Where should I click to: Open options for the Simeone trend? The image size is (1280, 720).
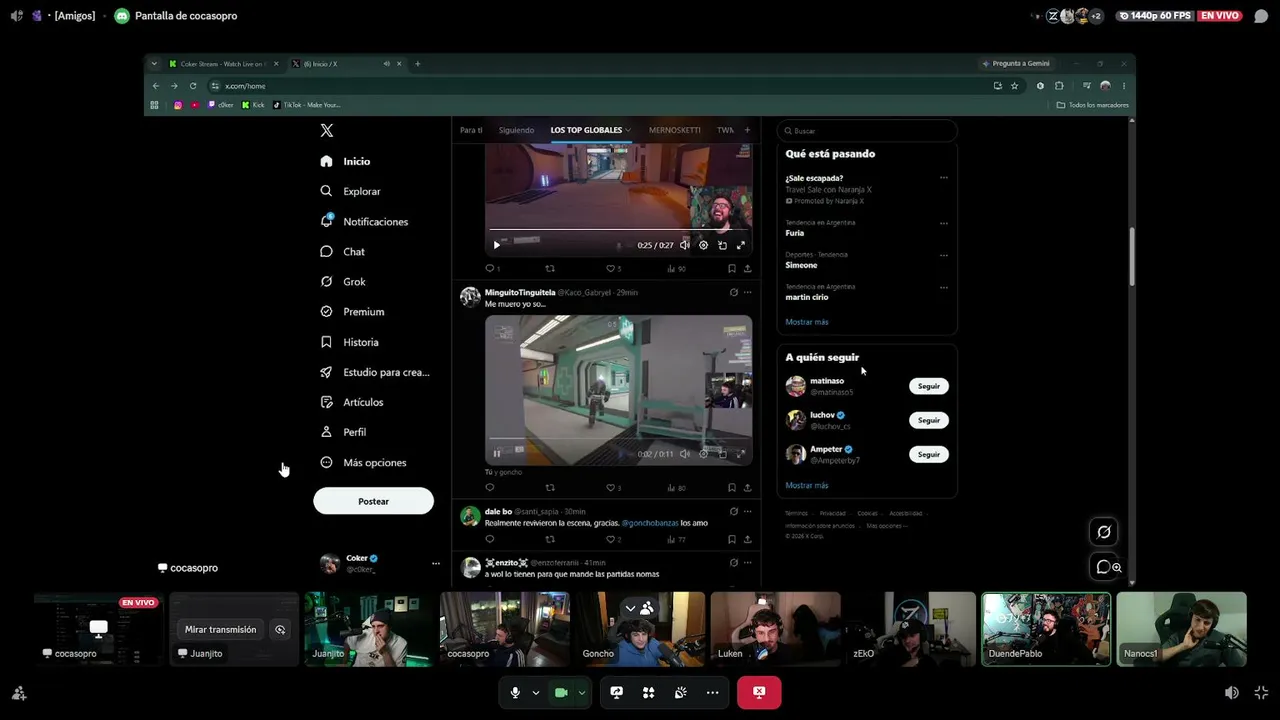pos(943,255)
